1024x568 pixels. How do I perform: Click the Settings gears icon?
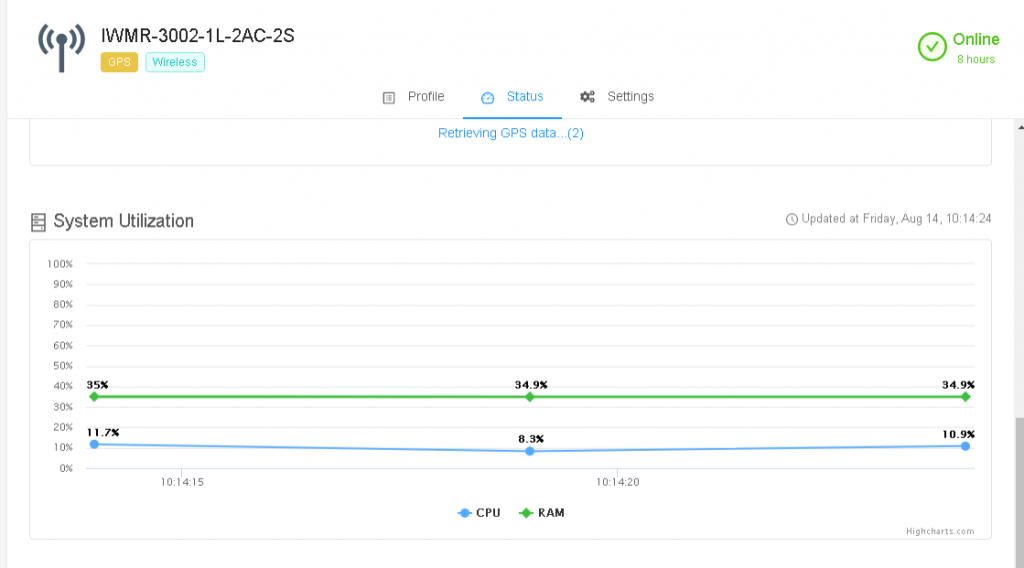click(588, 97)
